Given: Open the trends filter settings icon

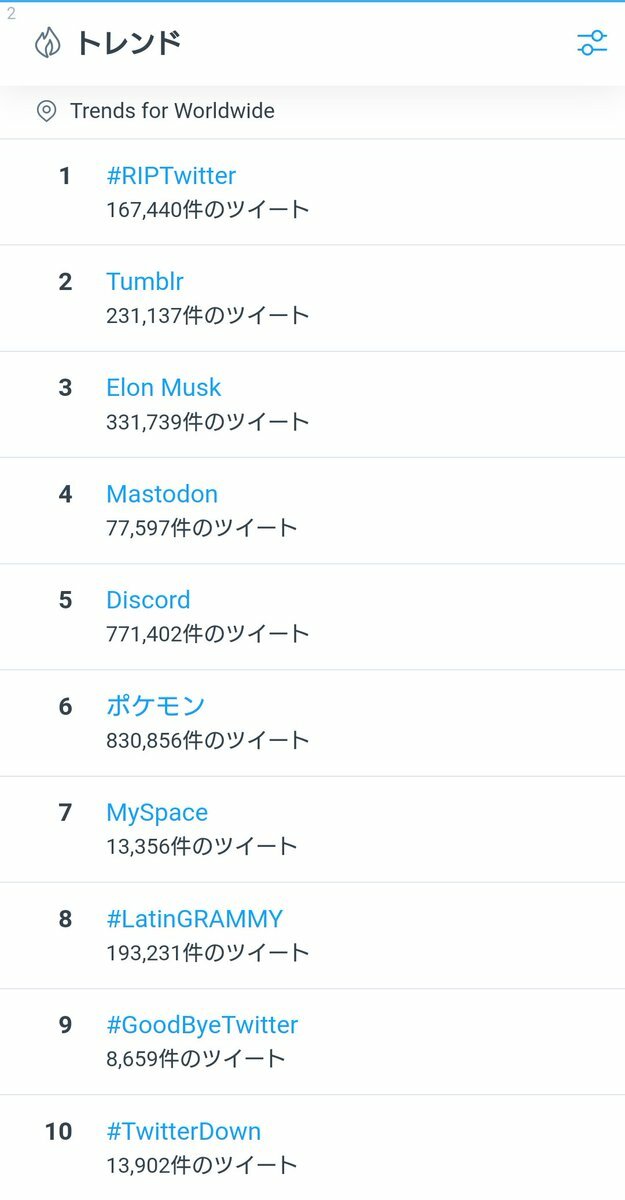Looking at the screenshot, I should click(592, 43).
